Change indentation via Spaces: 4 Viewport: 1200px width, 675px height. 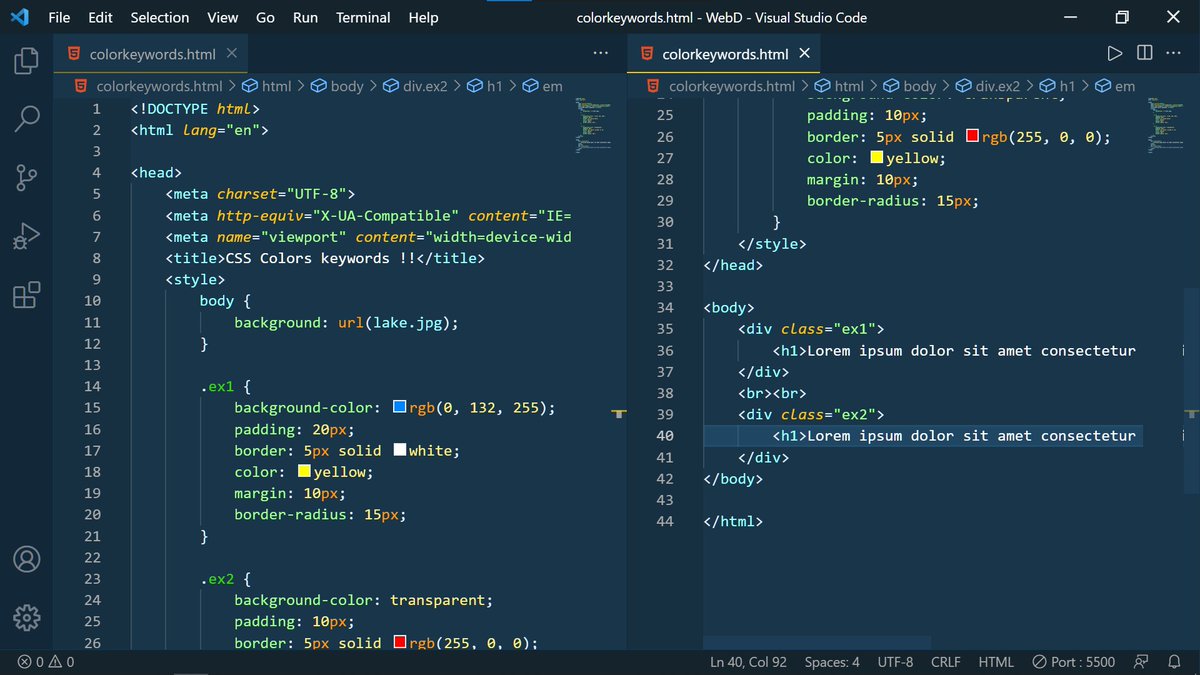click(x=832, y=662)
